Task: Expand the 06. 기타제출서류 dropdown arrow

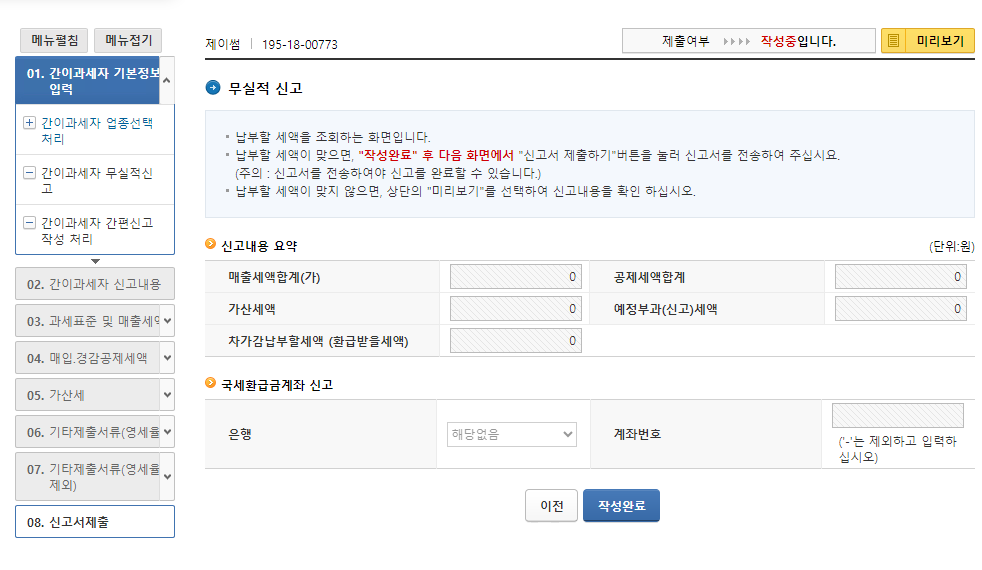Action: point(167,432)
